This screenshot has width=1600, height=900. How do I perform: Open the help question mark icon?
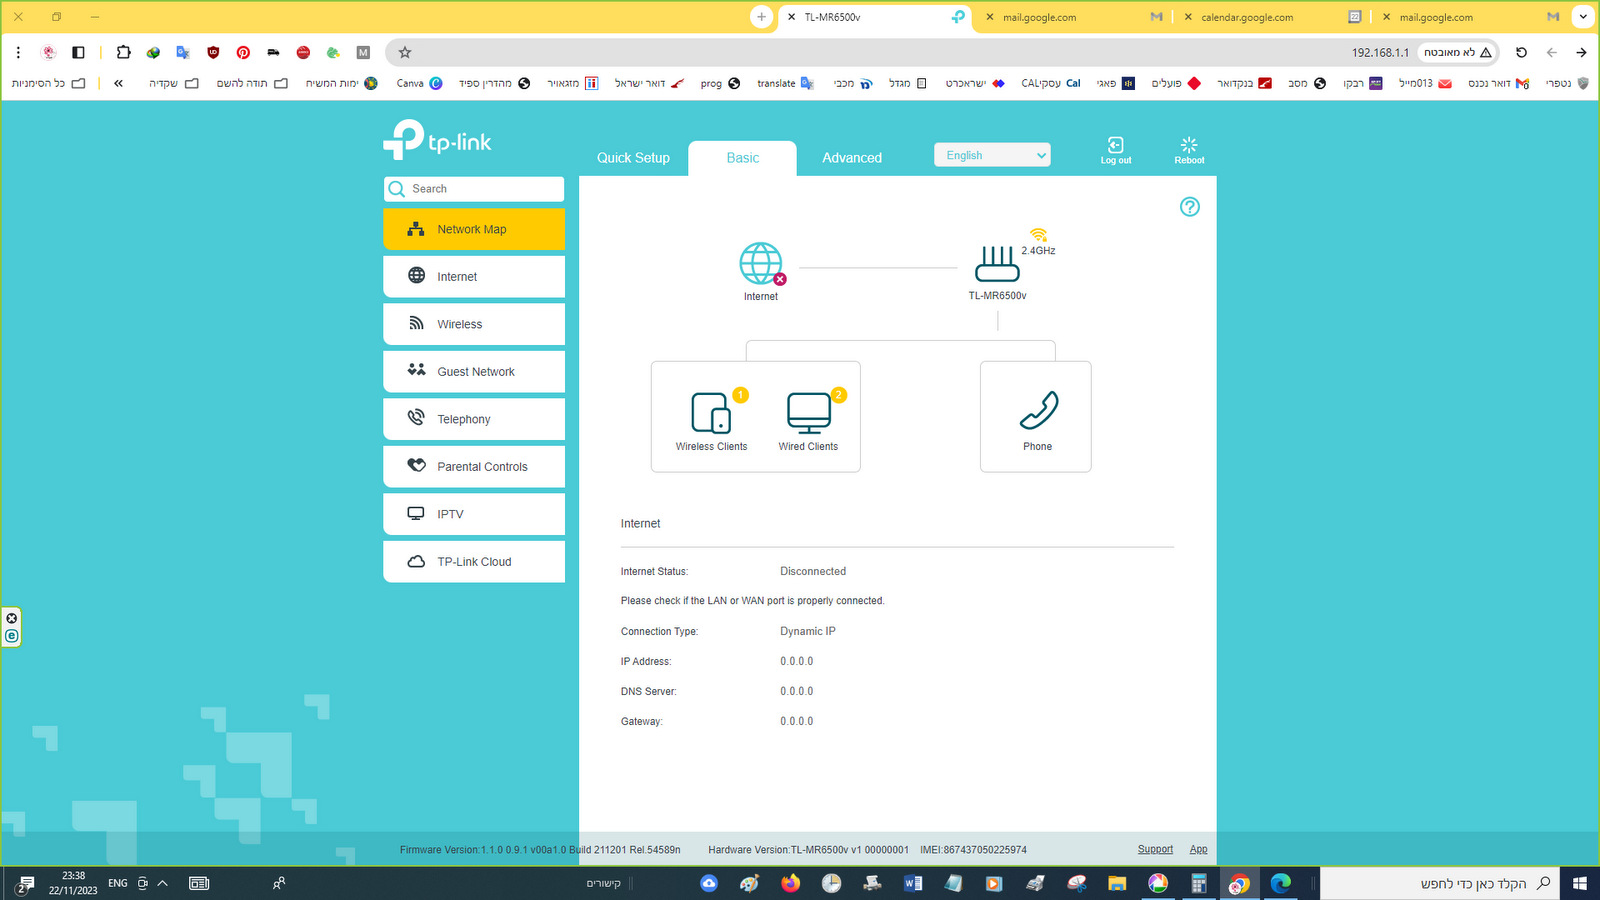(1189, 207)
